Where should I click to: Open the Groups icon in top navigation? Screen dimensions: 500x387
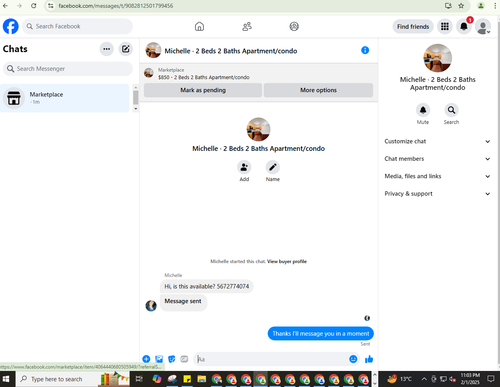[294, 26]
